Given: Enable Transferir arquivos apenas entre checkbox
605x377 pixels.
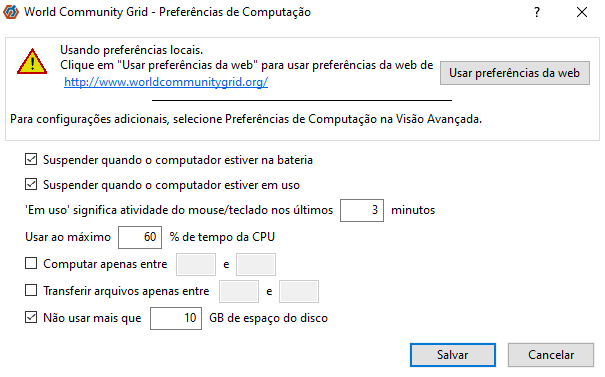Looking at the screenshot, I should coord(31,291).
